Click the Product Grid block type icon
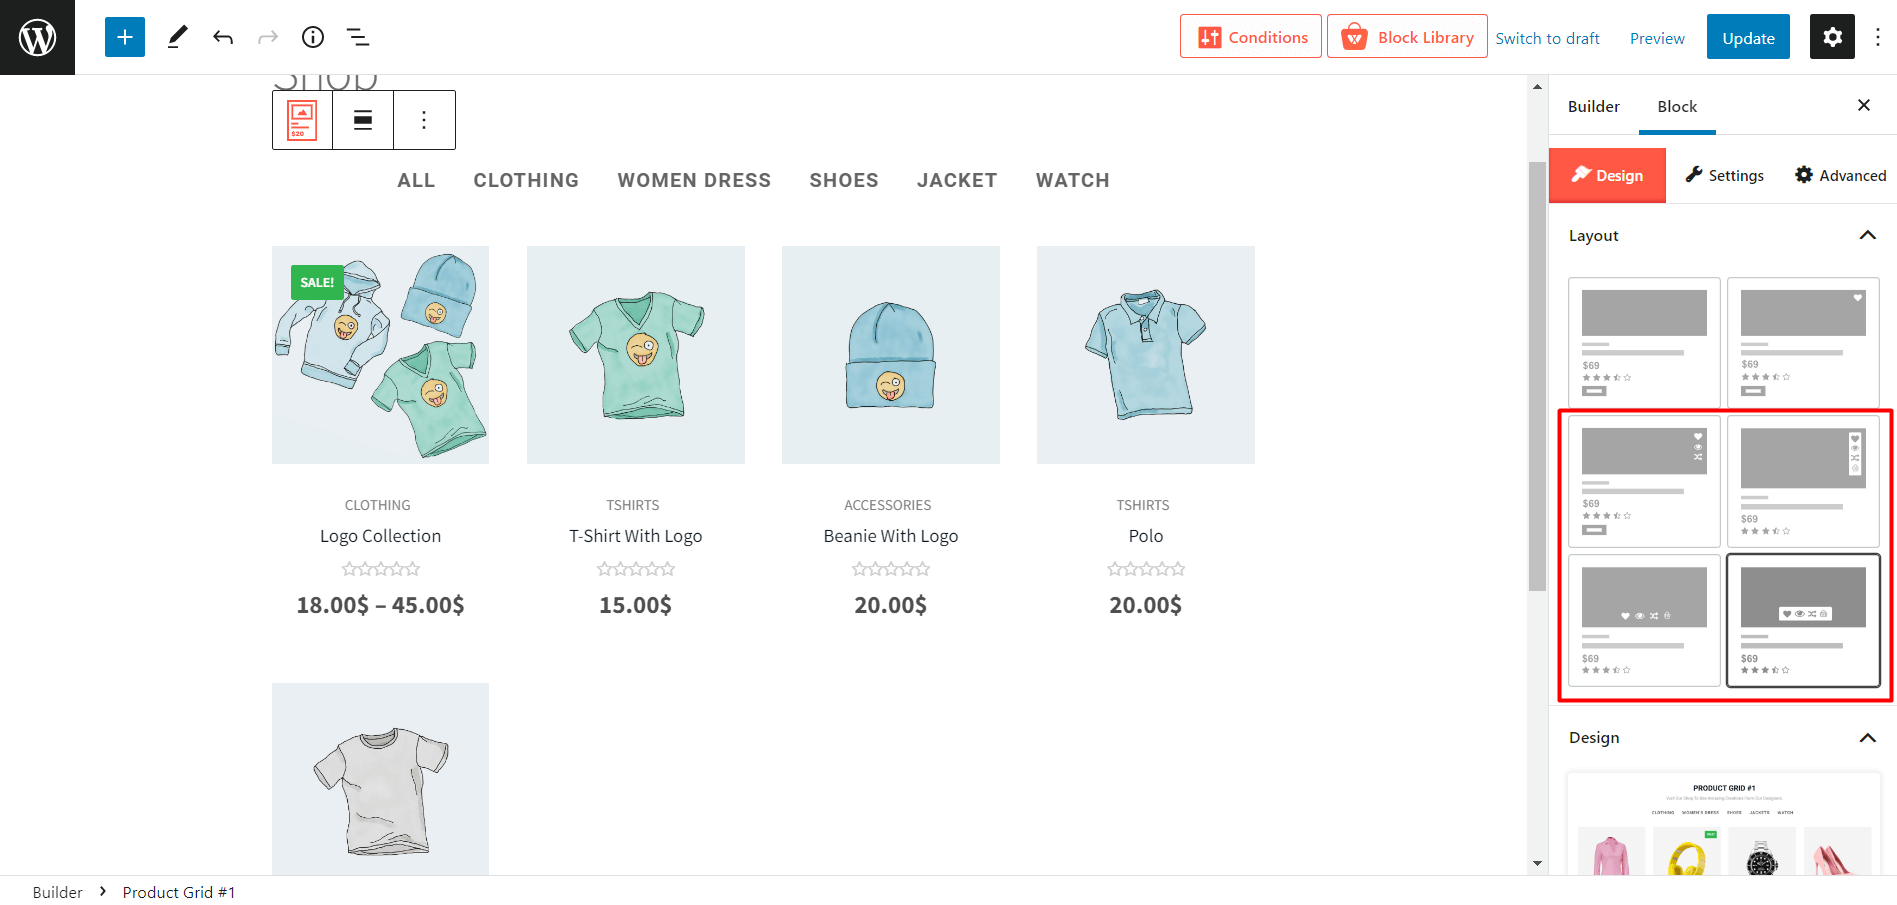1897x905 pixels. pos(300,119)
